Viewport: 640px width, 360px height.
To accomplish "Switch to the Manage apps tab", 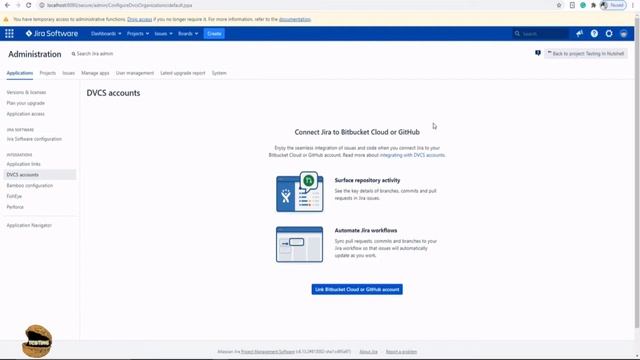I will [x=95, y=73].
